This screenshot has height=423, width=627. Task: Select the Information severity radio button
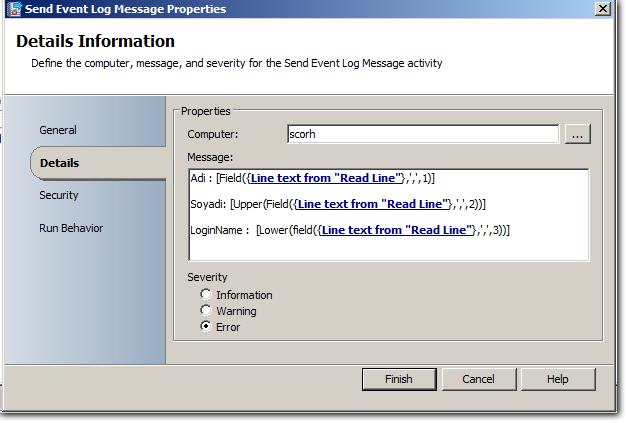click(206, 295)
